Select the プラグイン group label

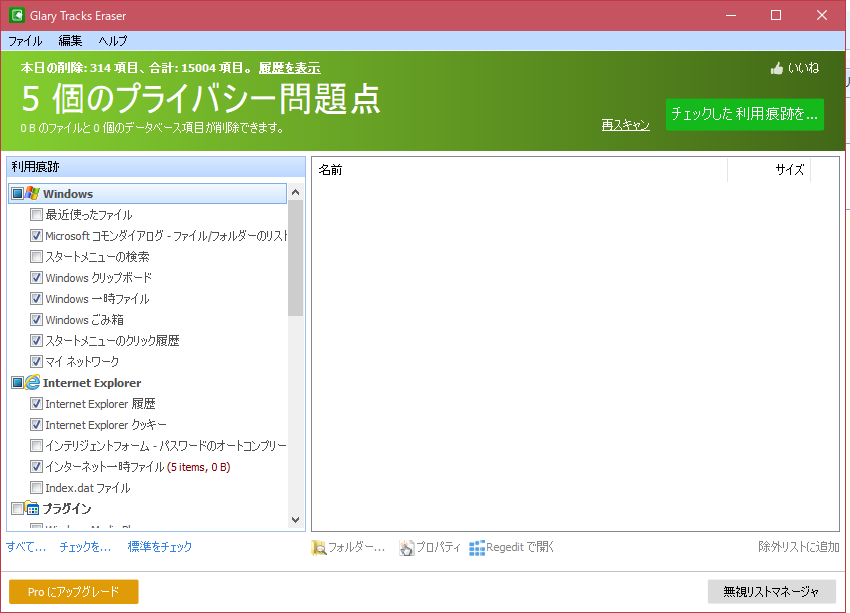(67, 509)
